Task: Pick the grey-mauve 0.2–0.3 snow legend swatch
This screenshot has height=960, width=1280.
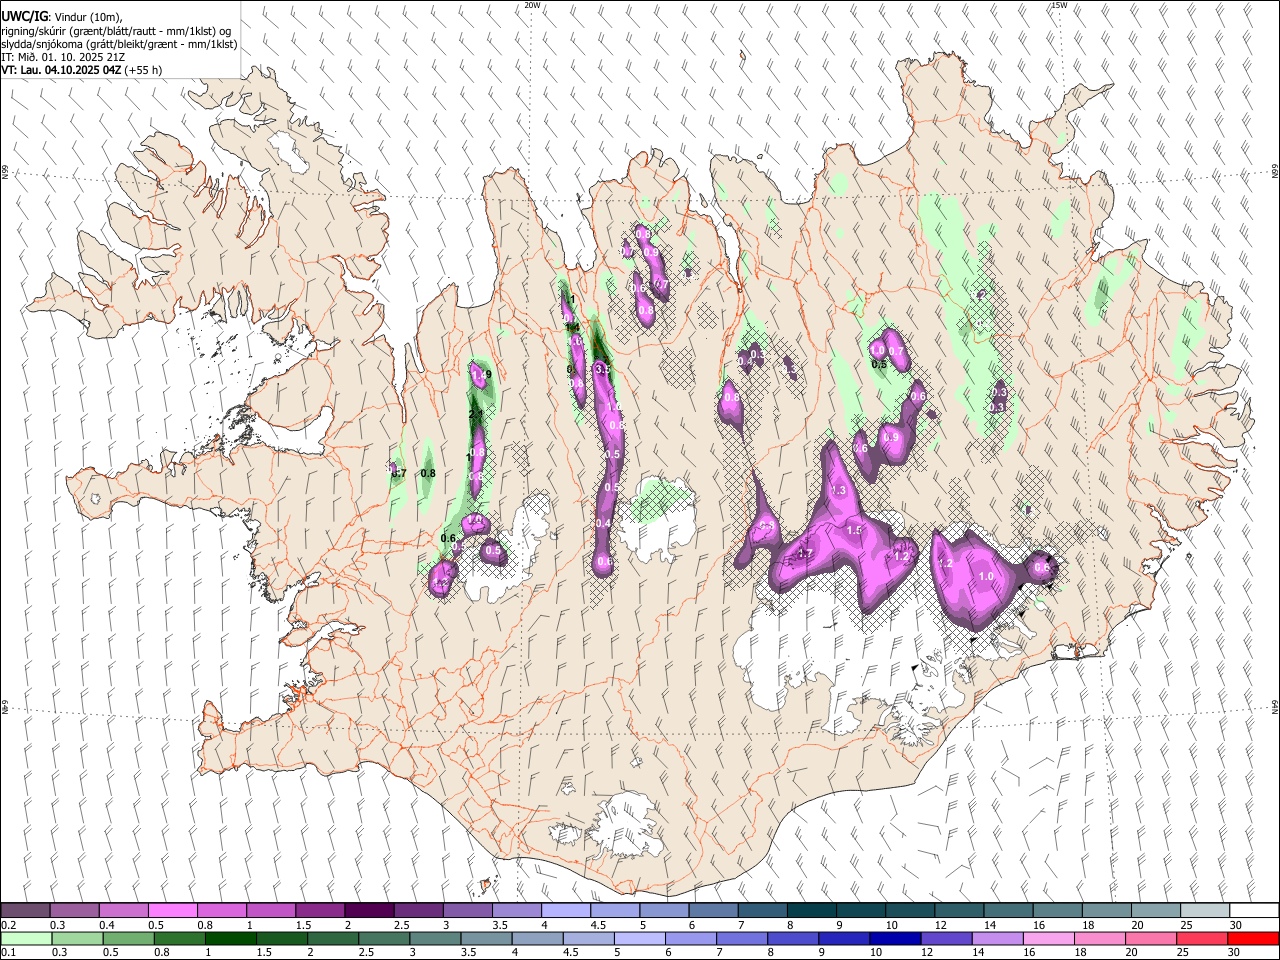Action: [x=26, y=911]
